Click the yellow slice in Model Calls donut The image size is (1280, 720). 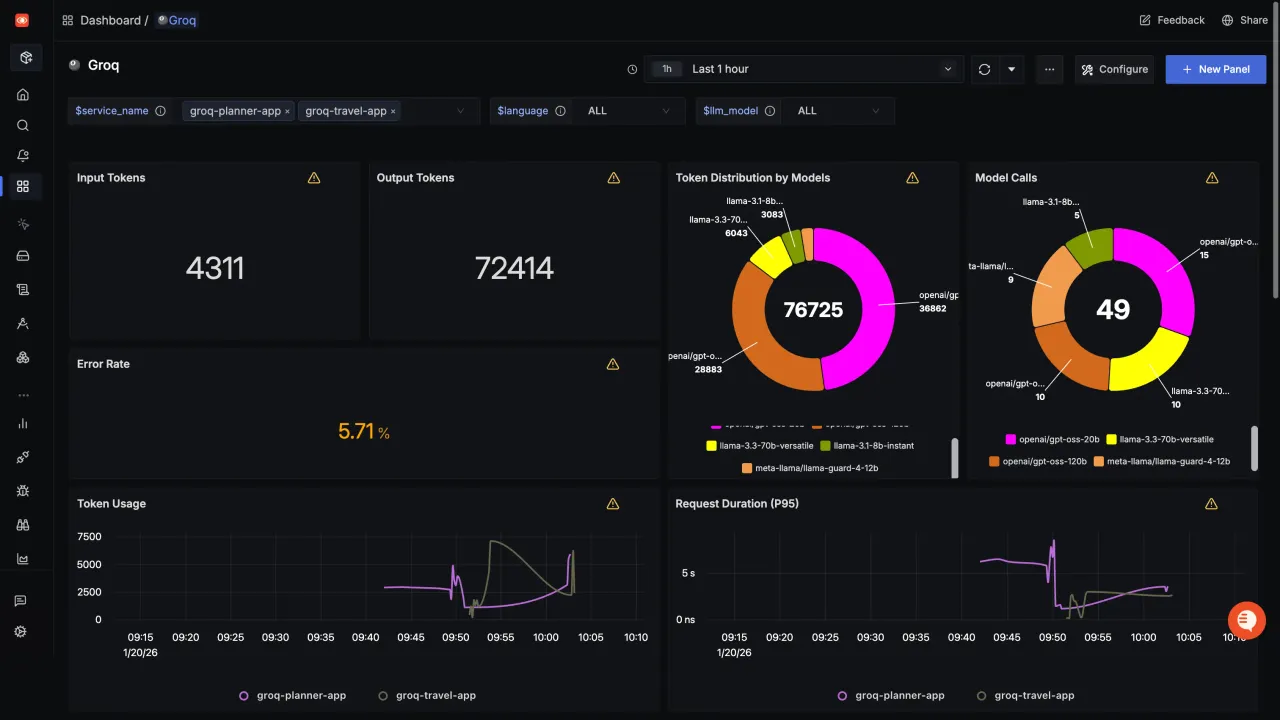[1150, 363]
